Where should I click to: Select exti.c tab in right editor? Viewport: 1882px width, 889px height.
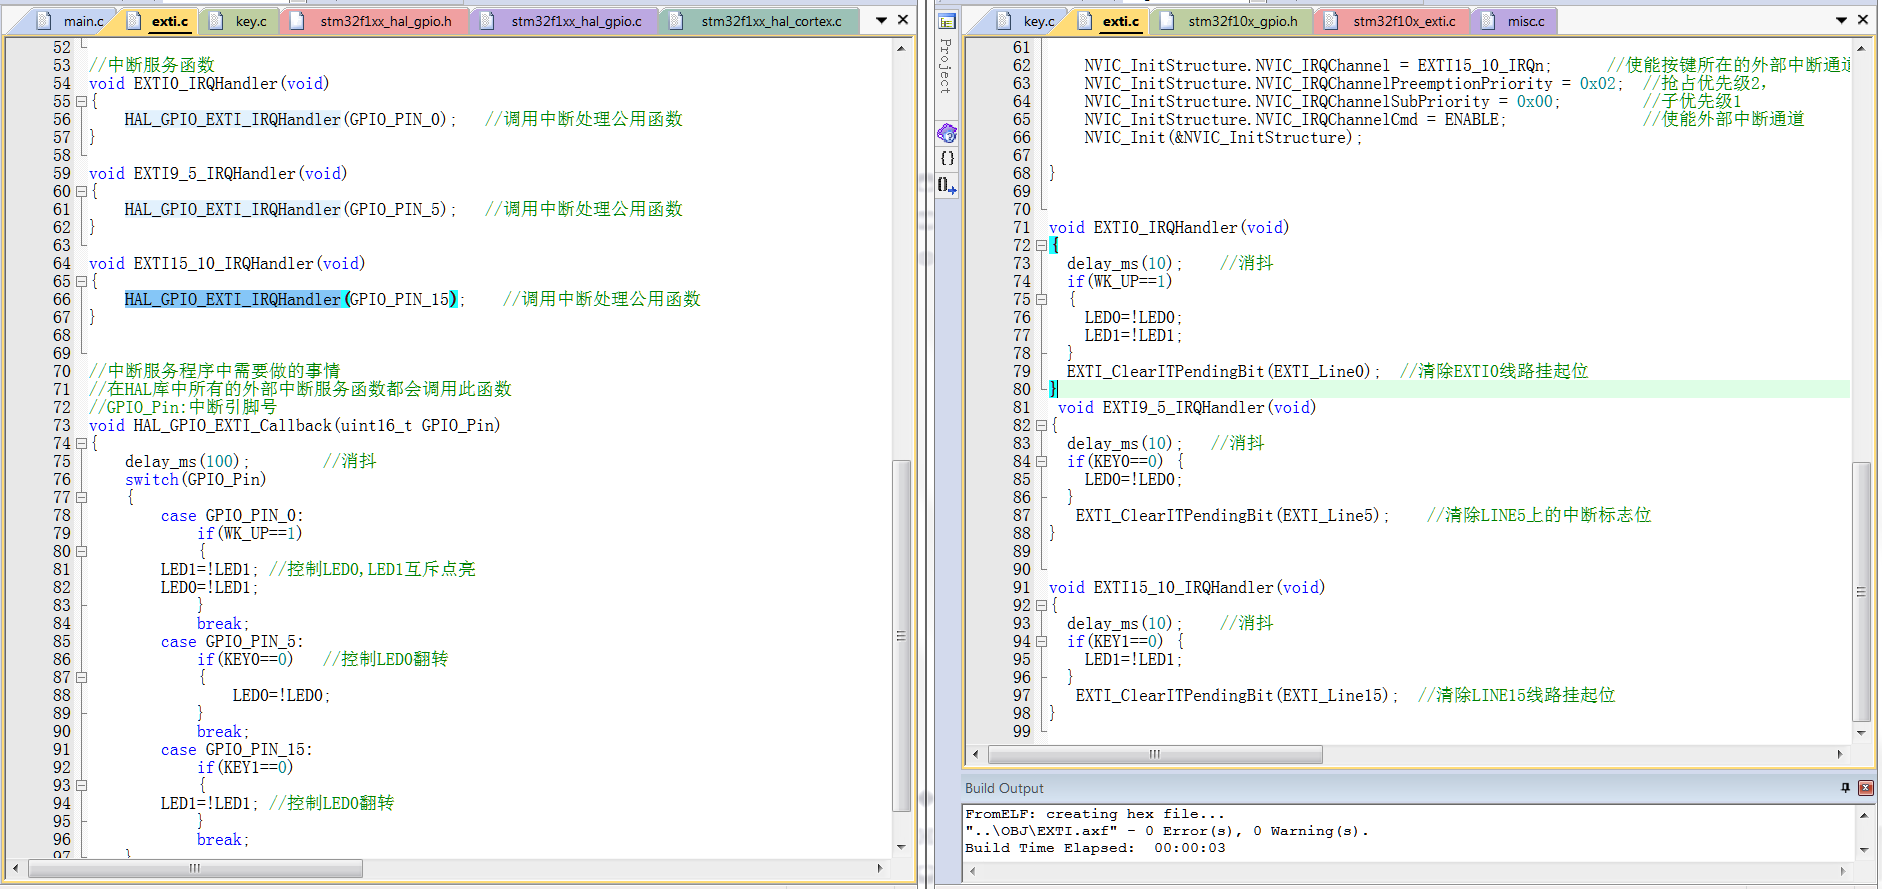(x=1109, y=21)
